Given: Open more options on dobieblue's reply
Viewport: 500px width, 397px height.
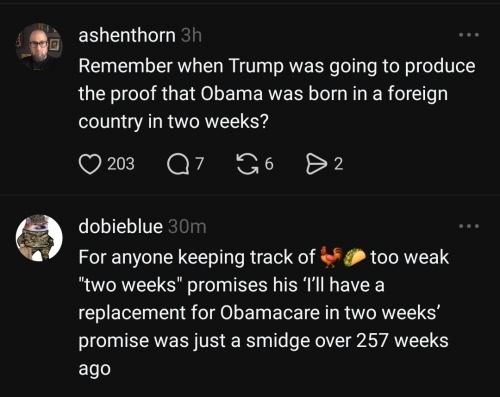Looking at the screenshot, I should coord(469,226).
